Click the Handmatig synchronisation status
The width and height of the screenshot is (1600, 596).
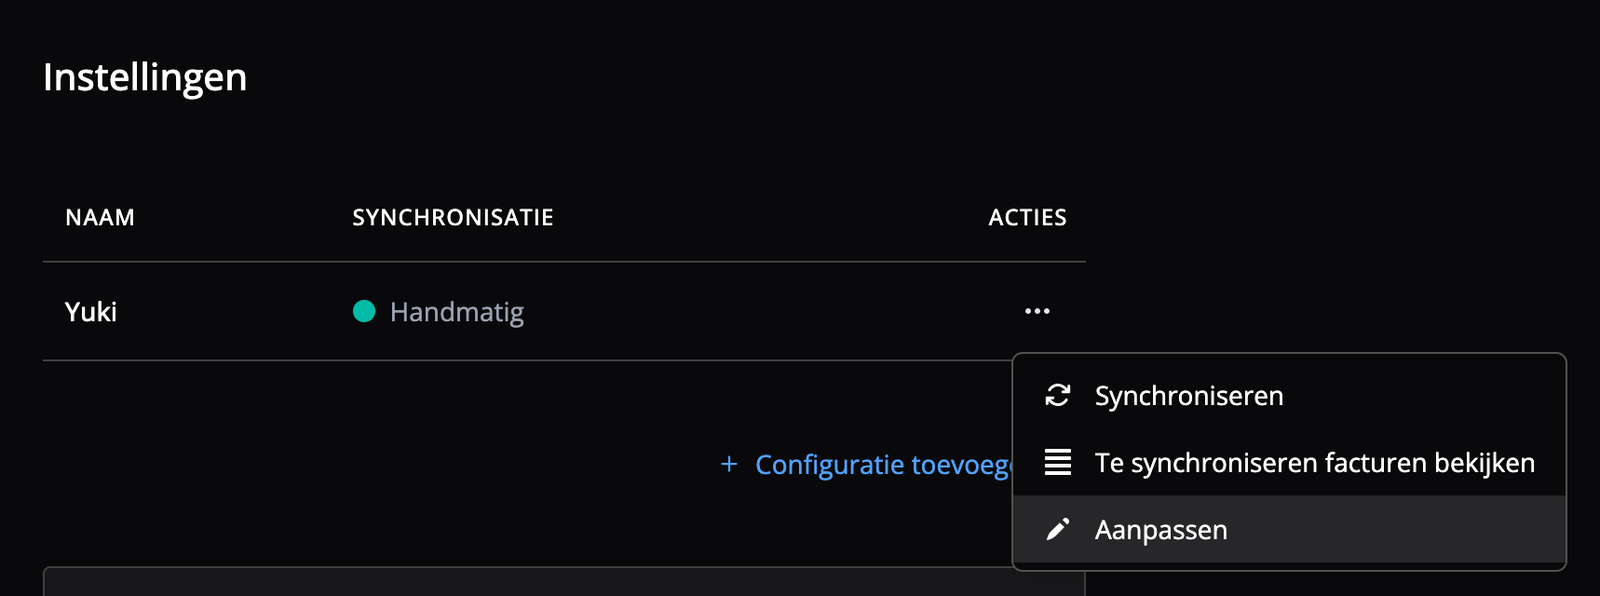point(457,312)
